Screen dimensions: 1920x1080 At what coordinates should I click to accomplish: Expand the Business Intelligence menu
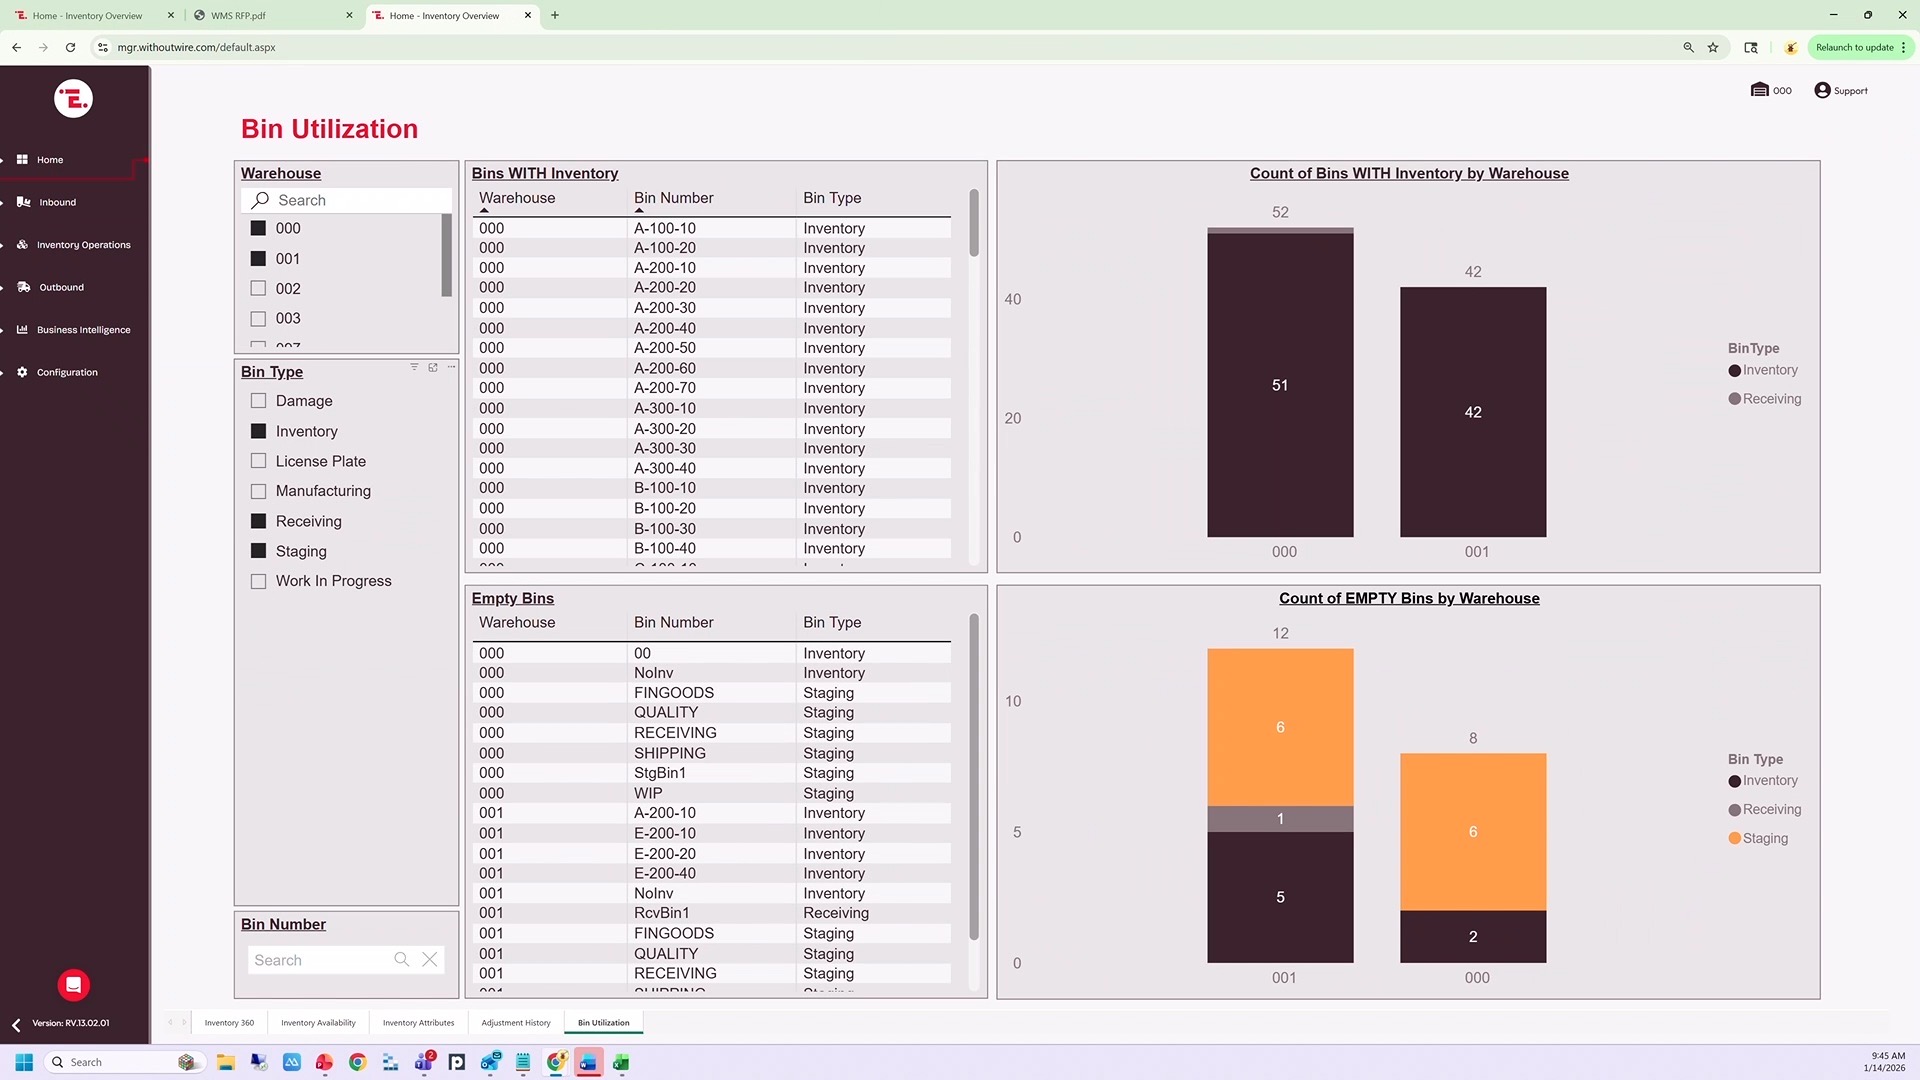[83, 330]
